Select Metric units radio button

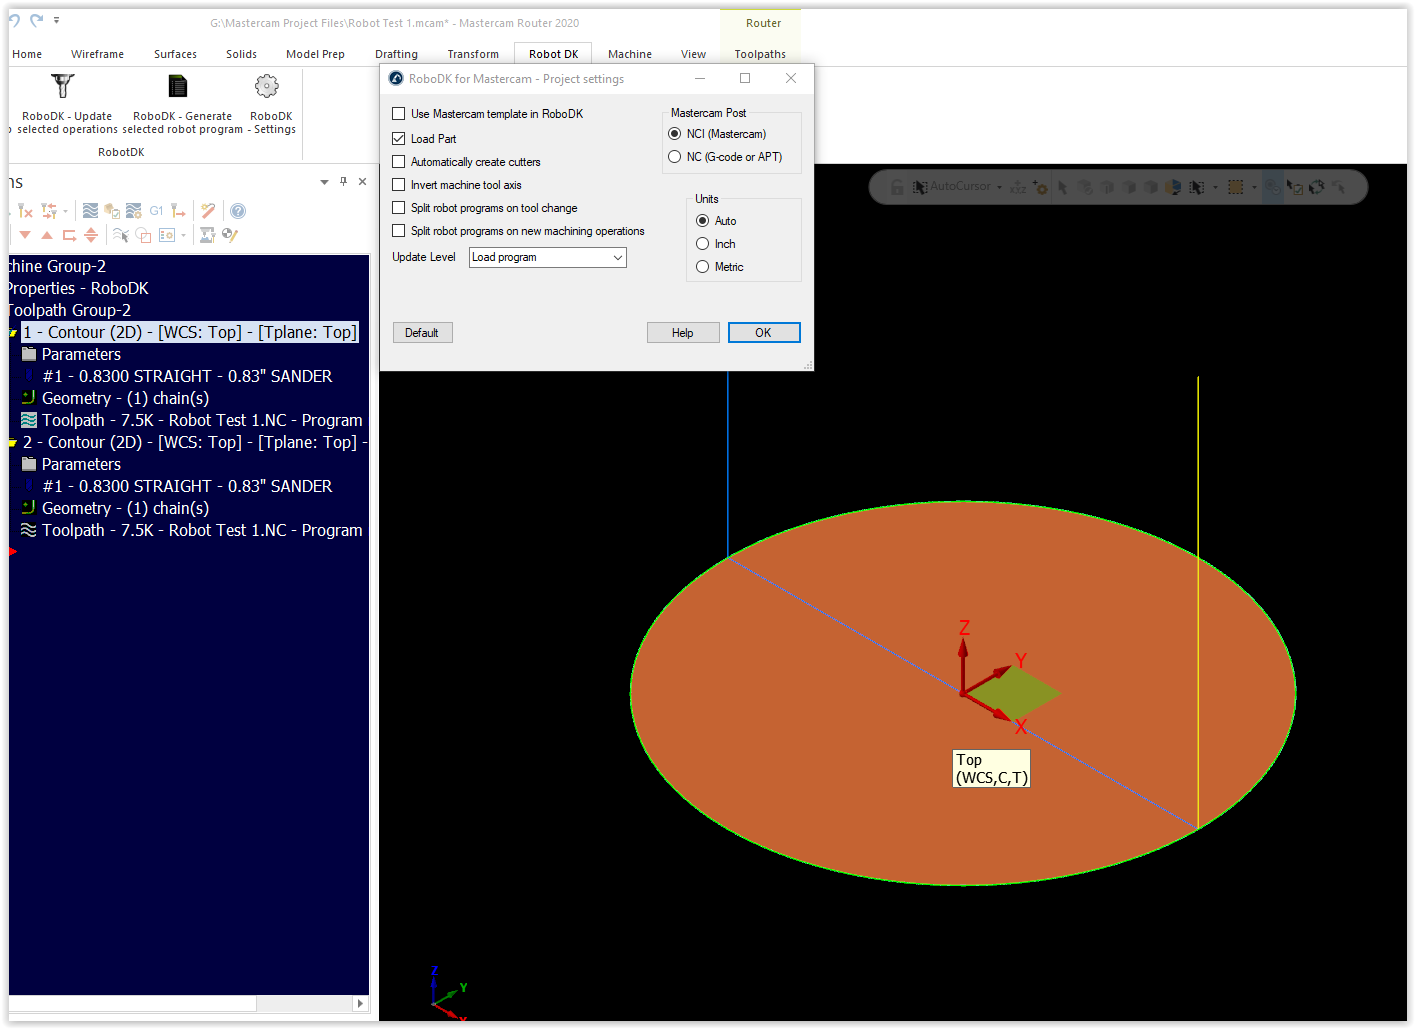[x=703, y=267]
